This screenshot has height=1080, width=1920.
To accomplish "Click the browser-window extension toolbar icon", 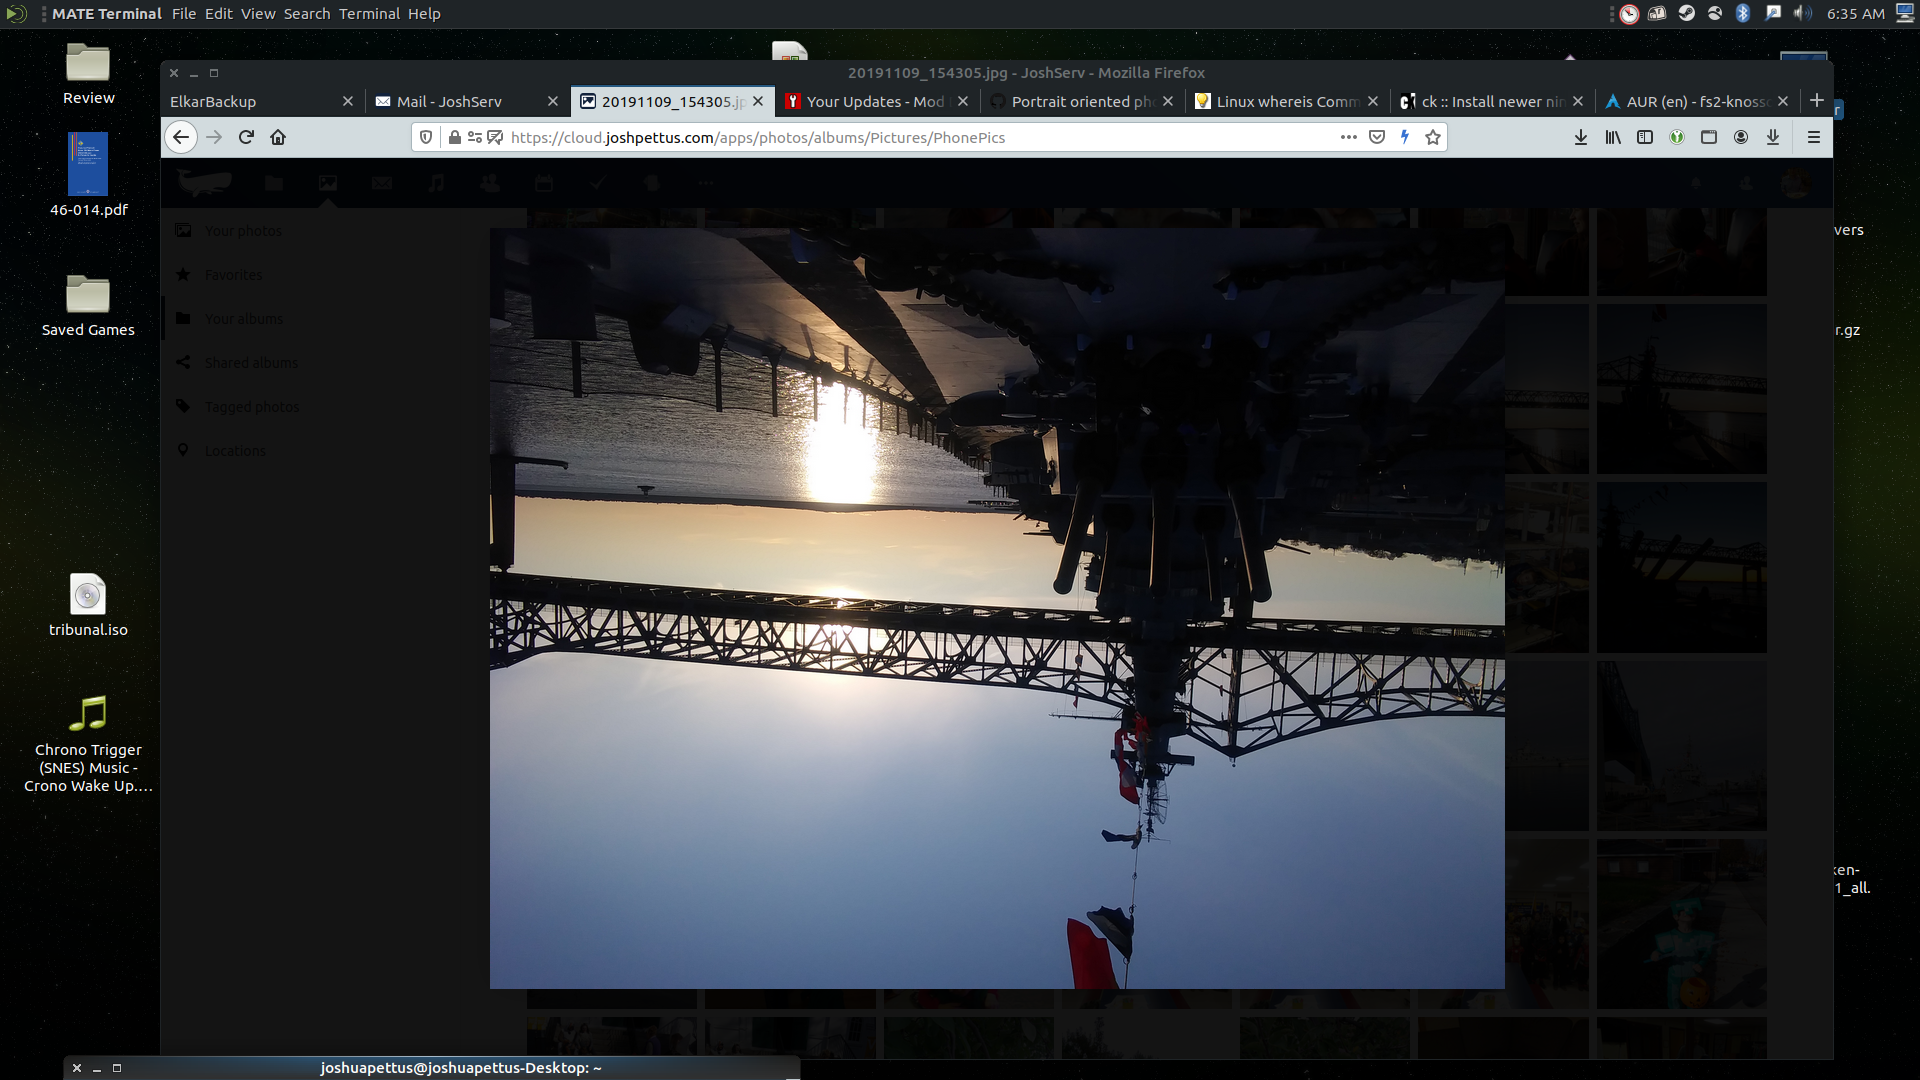I will pyautogui.click(x=1709, y=137).
